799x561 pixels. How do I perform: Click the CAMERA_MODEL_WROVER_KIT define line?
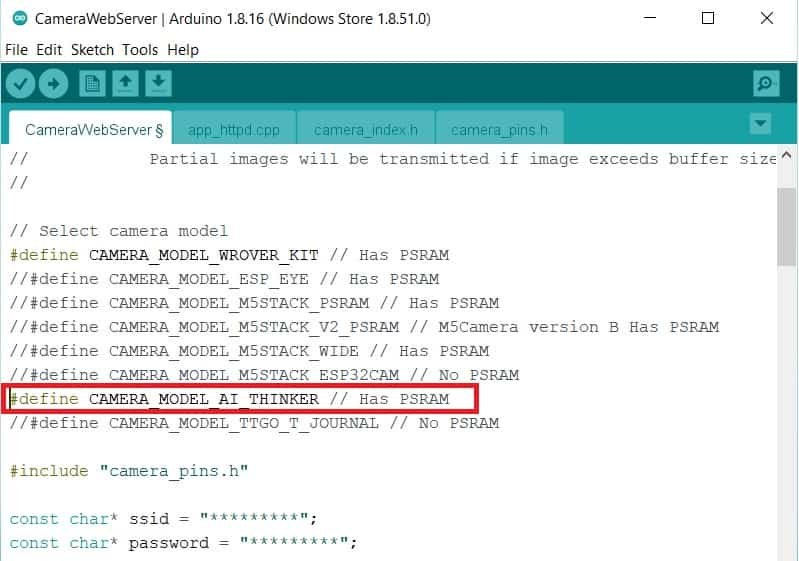tap(229, 255)
